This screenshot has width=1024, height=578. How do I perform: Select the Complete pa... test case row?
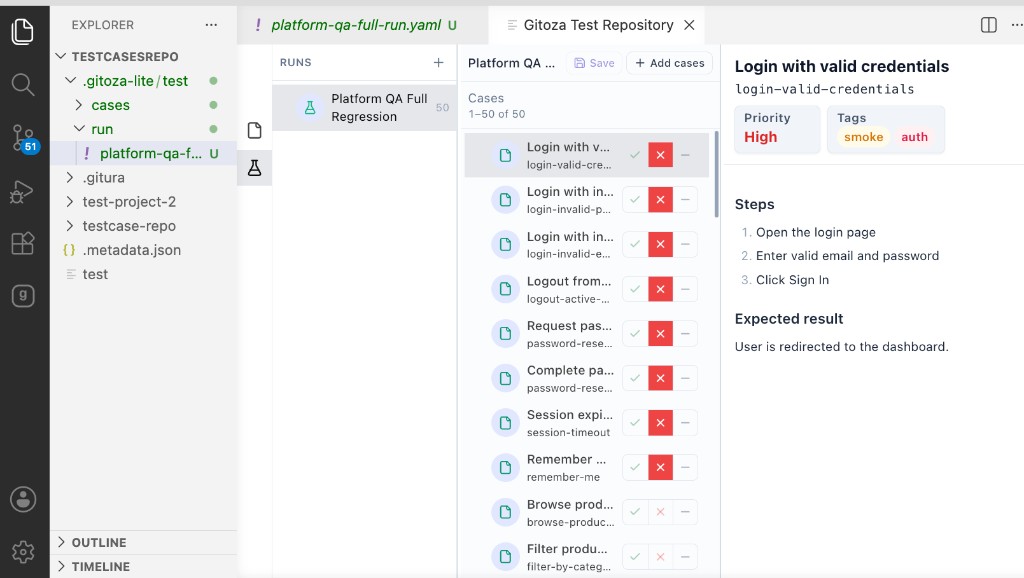(x=586, y=378)
